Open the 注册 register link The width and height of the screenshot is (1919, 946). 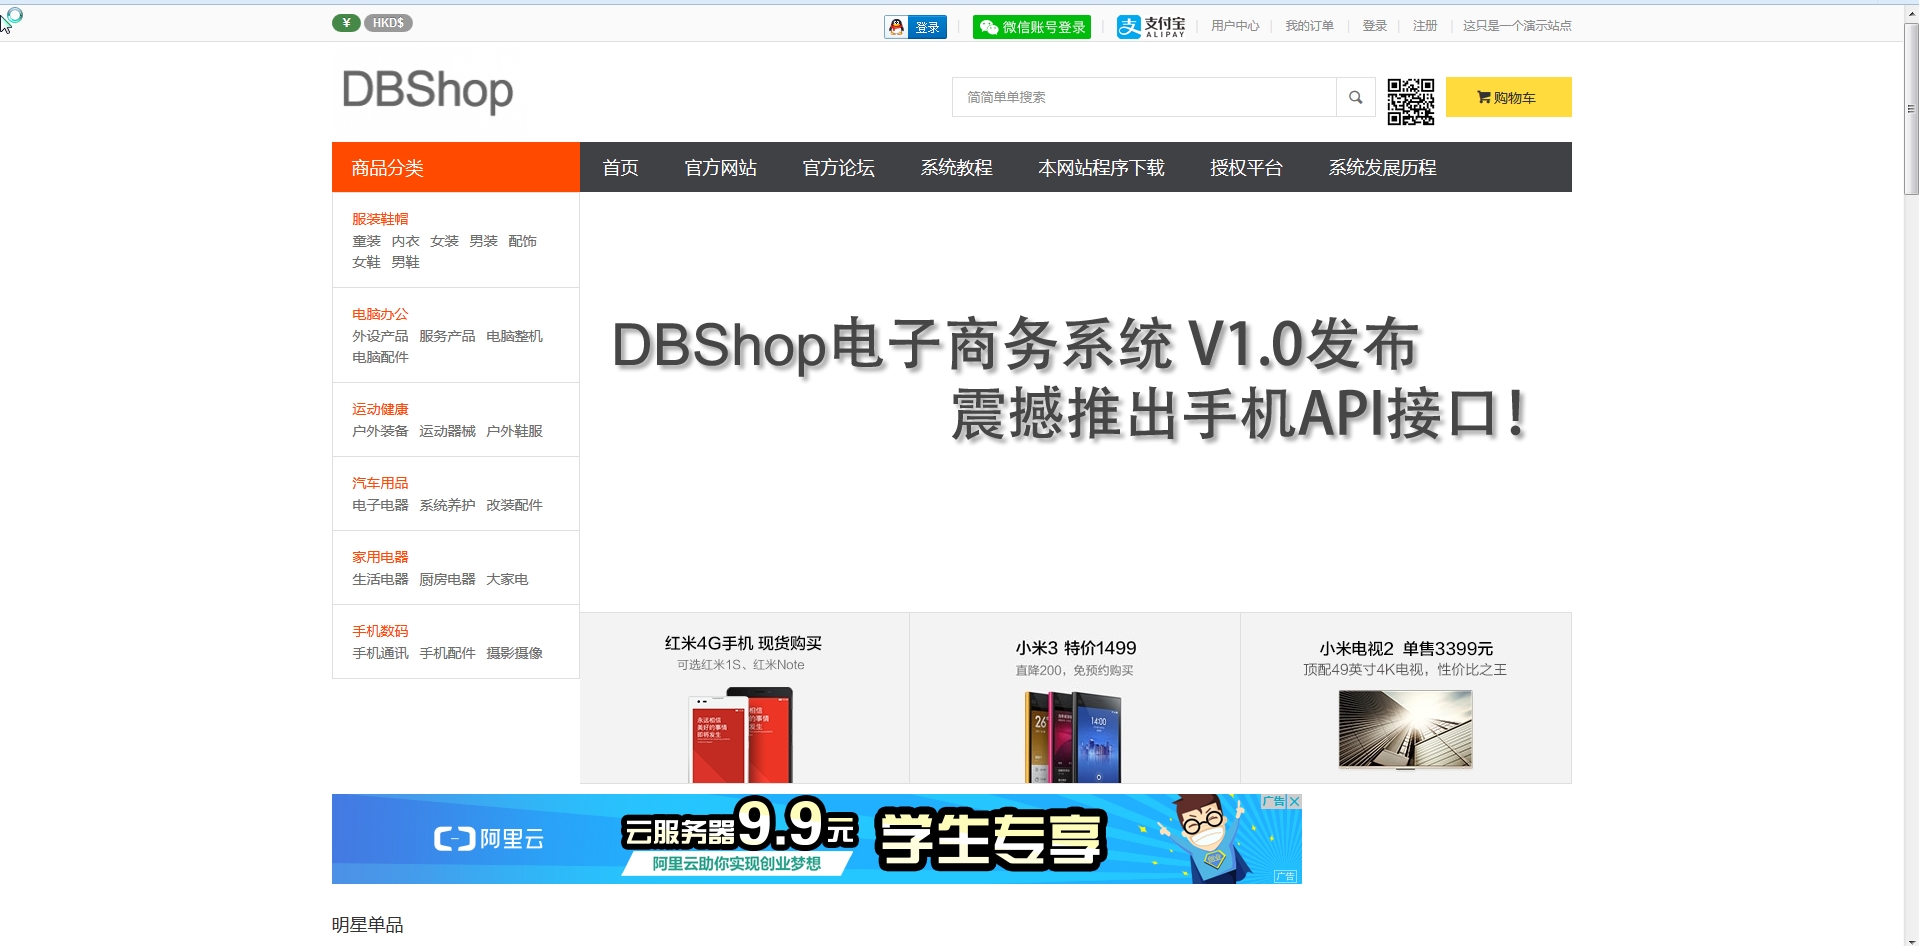point(1425,26)
